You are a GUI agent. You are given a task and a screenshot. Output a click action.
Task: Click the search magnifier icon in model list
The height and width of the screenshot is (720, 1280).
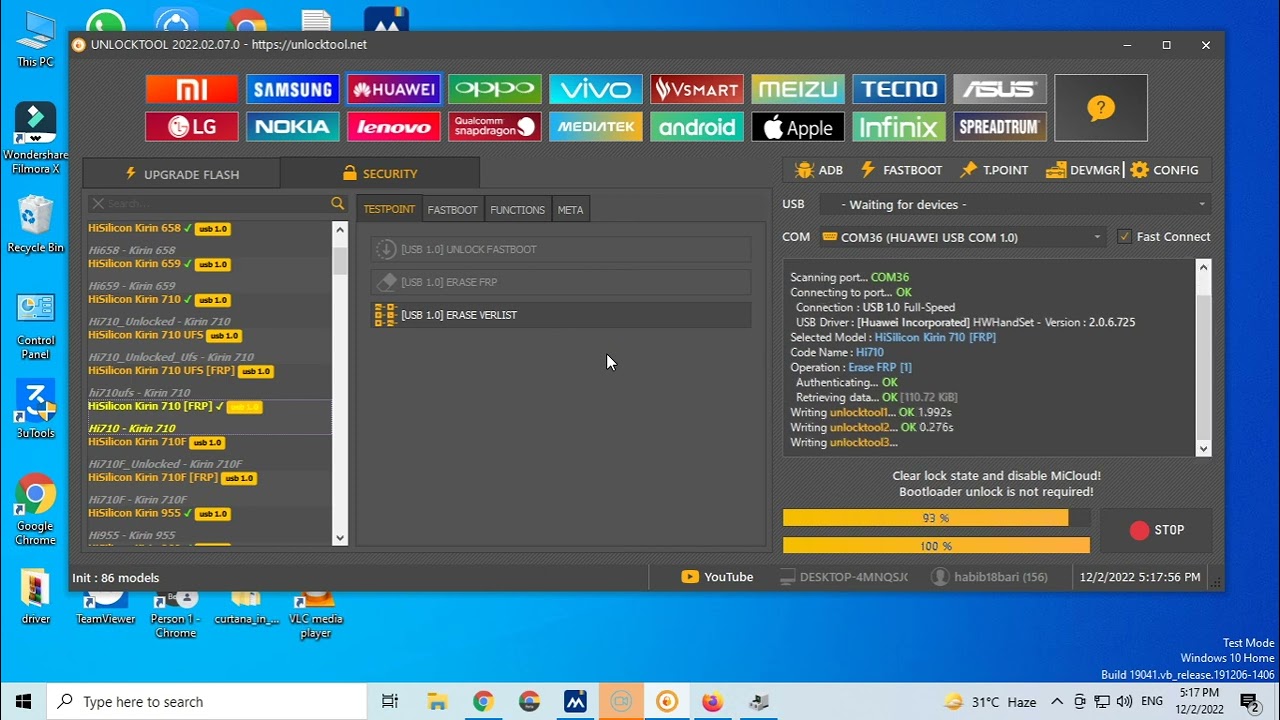coord(338,203)
